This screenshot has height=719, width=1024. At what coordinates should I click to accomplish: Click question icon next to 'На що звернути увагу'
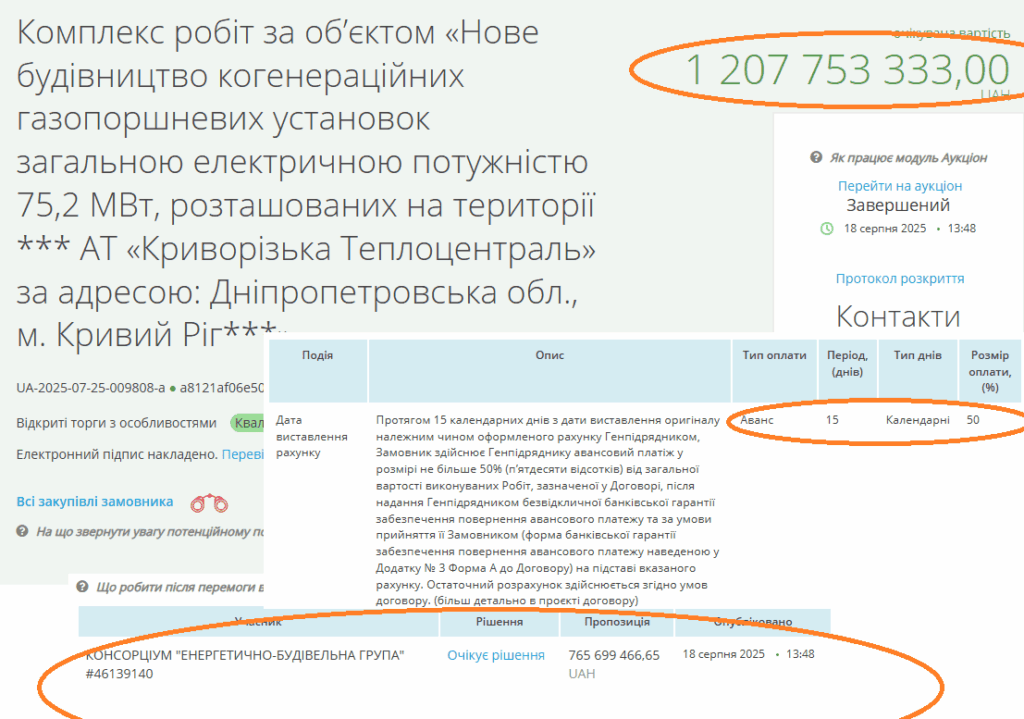coord(24,531)
